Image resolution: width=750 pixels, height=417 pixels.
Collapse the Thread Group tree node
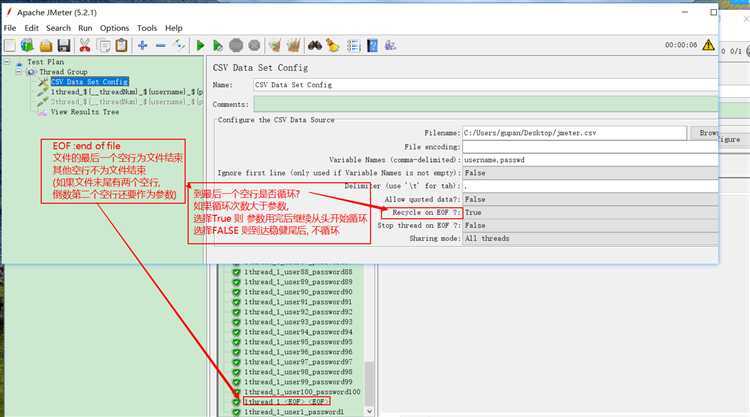(x=19, y=72)
